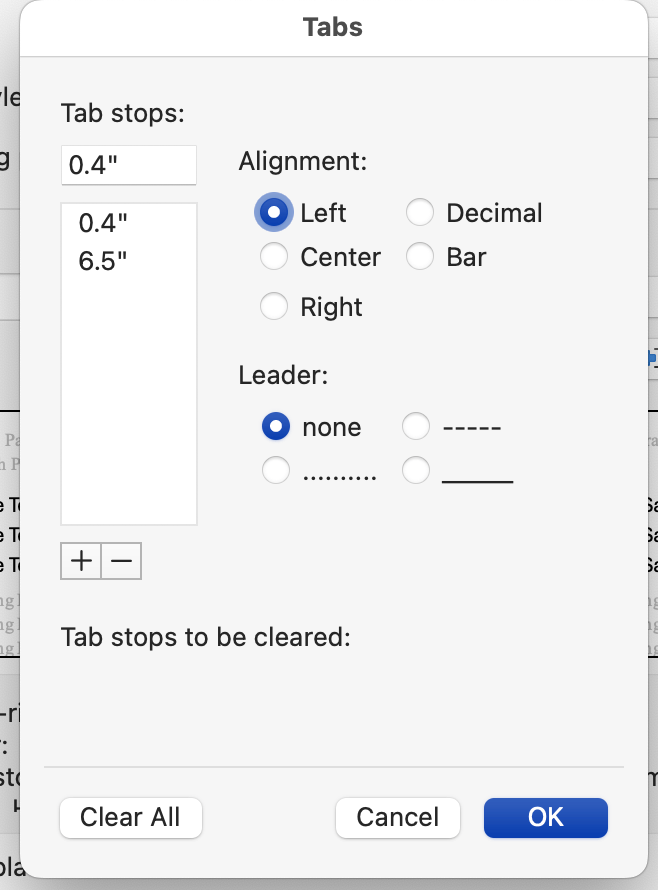Click empty area of tab stops list

(x=129, y=397)
